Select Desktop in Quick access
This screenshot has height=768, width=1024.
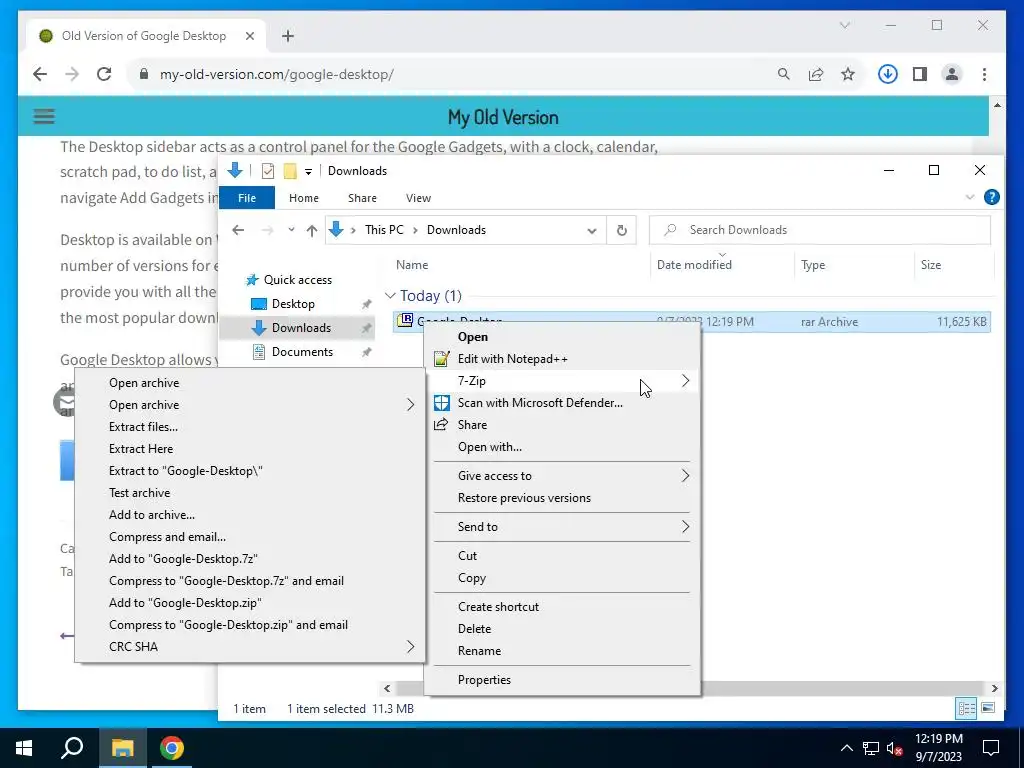293,304
